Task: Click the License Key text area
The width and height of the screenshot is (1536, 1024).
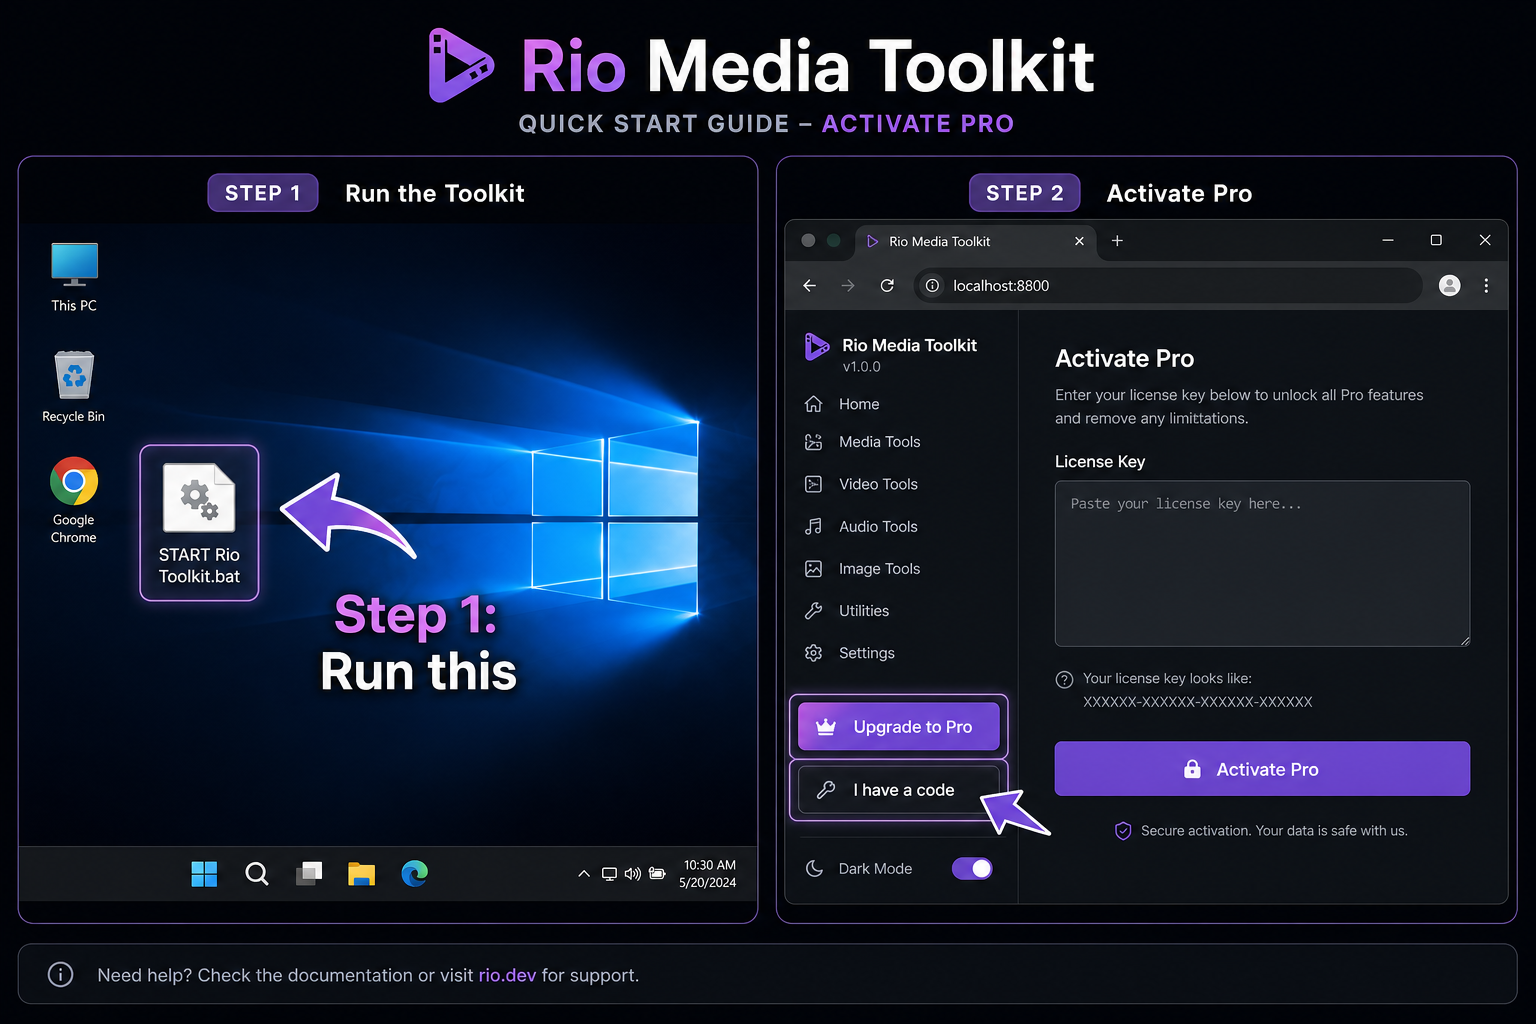Action: (x=1262, y=564)
